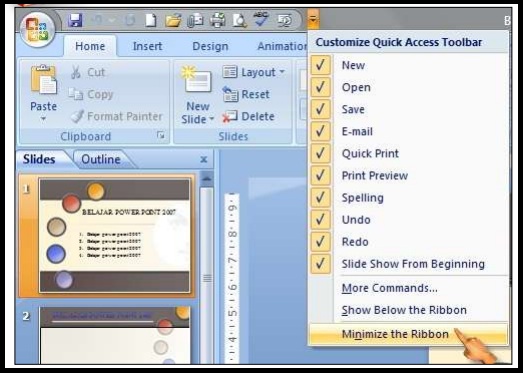
Task: Open the Office Button menu
Action: point(37,29)
